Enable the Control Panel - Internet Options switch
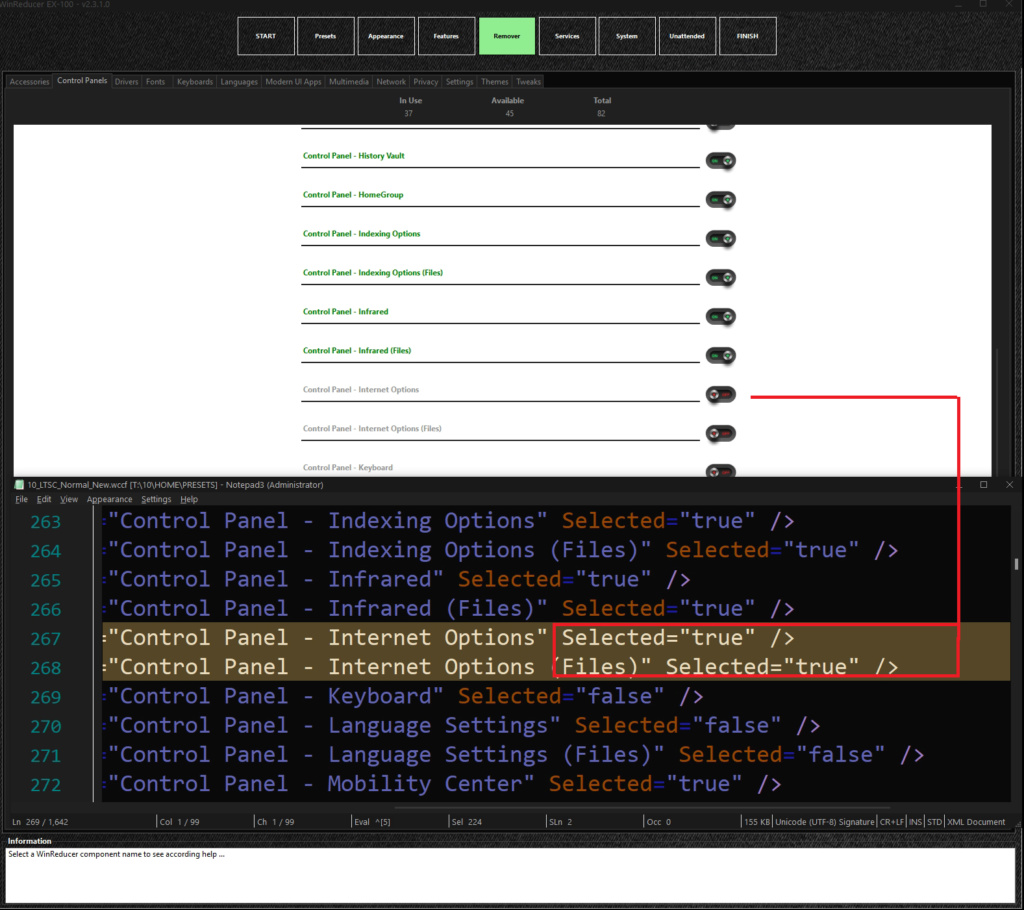This screenshot has width=1024, height=910. pos(720,395)
